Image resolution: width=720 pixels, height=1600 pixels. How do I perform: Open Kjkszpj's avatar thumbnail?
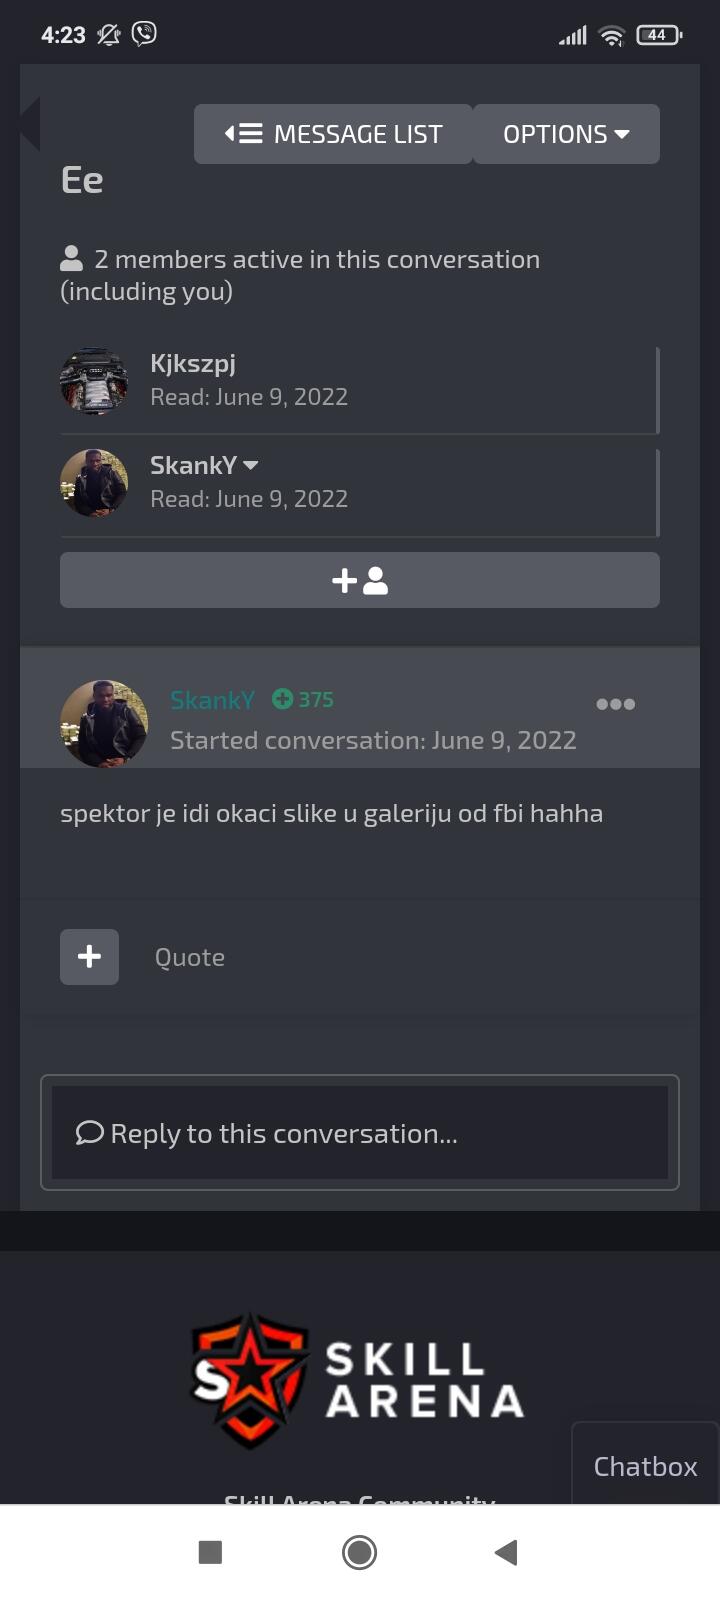(94, 381)
